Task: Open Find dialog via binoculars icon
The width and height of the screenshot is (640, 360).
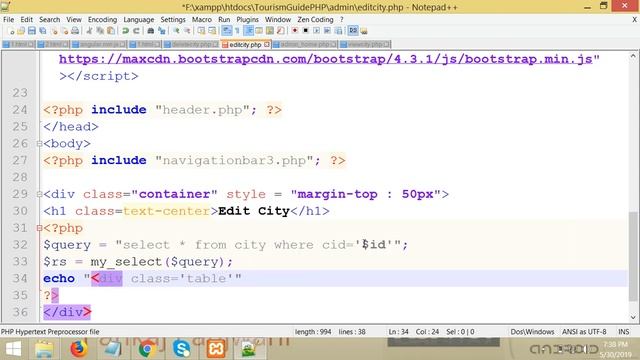Action: tap(151, 31)
